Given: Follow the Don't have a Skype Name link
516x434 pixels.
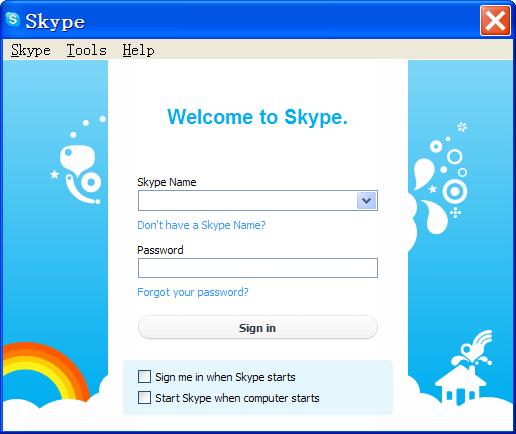Looking at the screenshot, I should [201, 225].
